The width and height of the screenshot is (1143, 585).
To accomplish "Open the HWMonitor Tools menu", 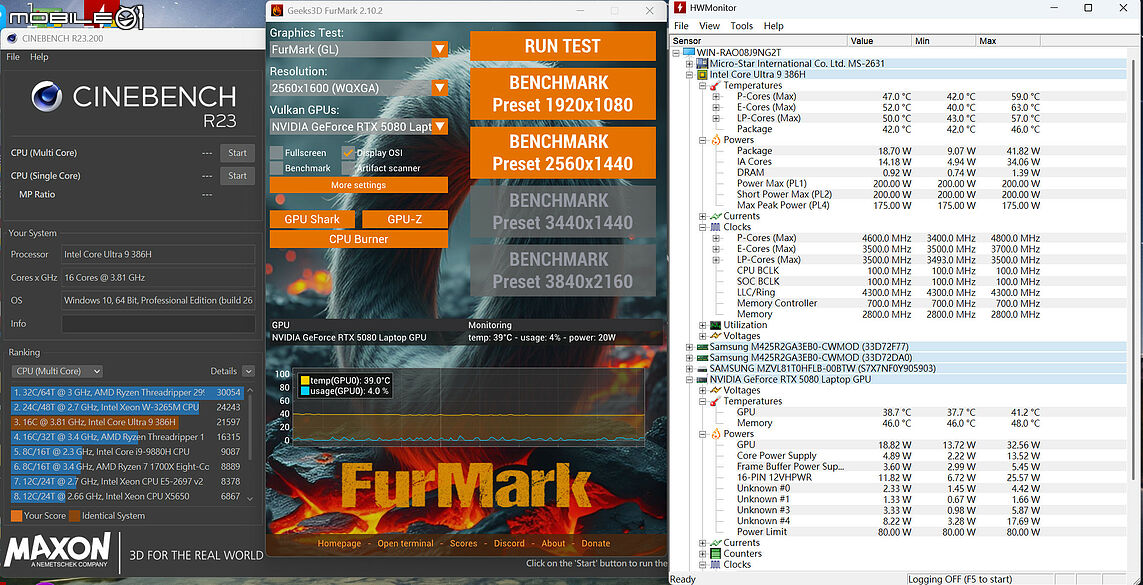I will point(741,25).
